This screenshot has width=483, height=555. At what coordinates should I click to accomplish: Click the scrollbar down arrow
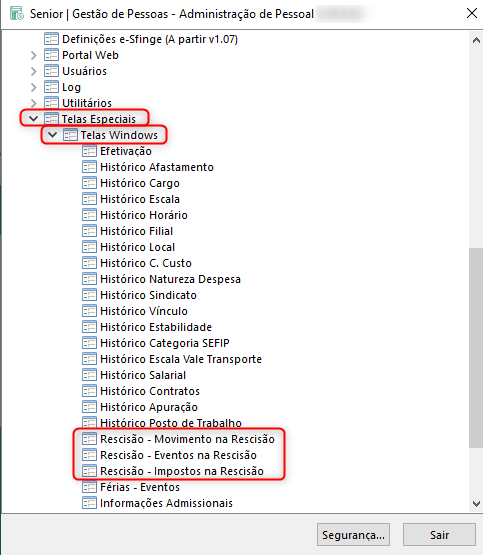click(x=476, y=504)
